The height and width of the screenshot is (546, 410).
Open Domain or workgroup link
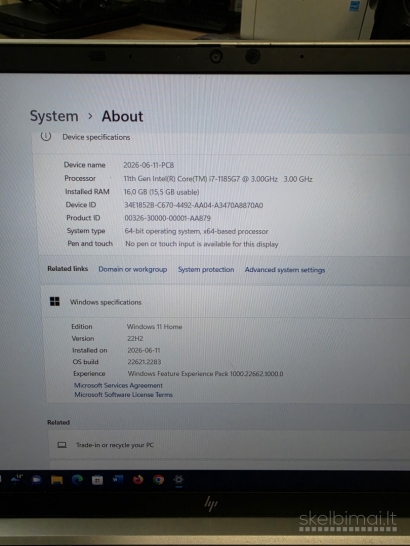pyautogui.click(x=132, y=269)
